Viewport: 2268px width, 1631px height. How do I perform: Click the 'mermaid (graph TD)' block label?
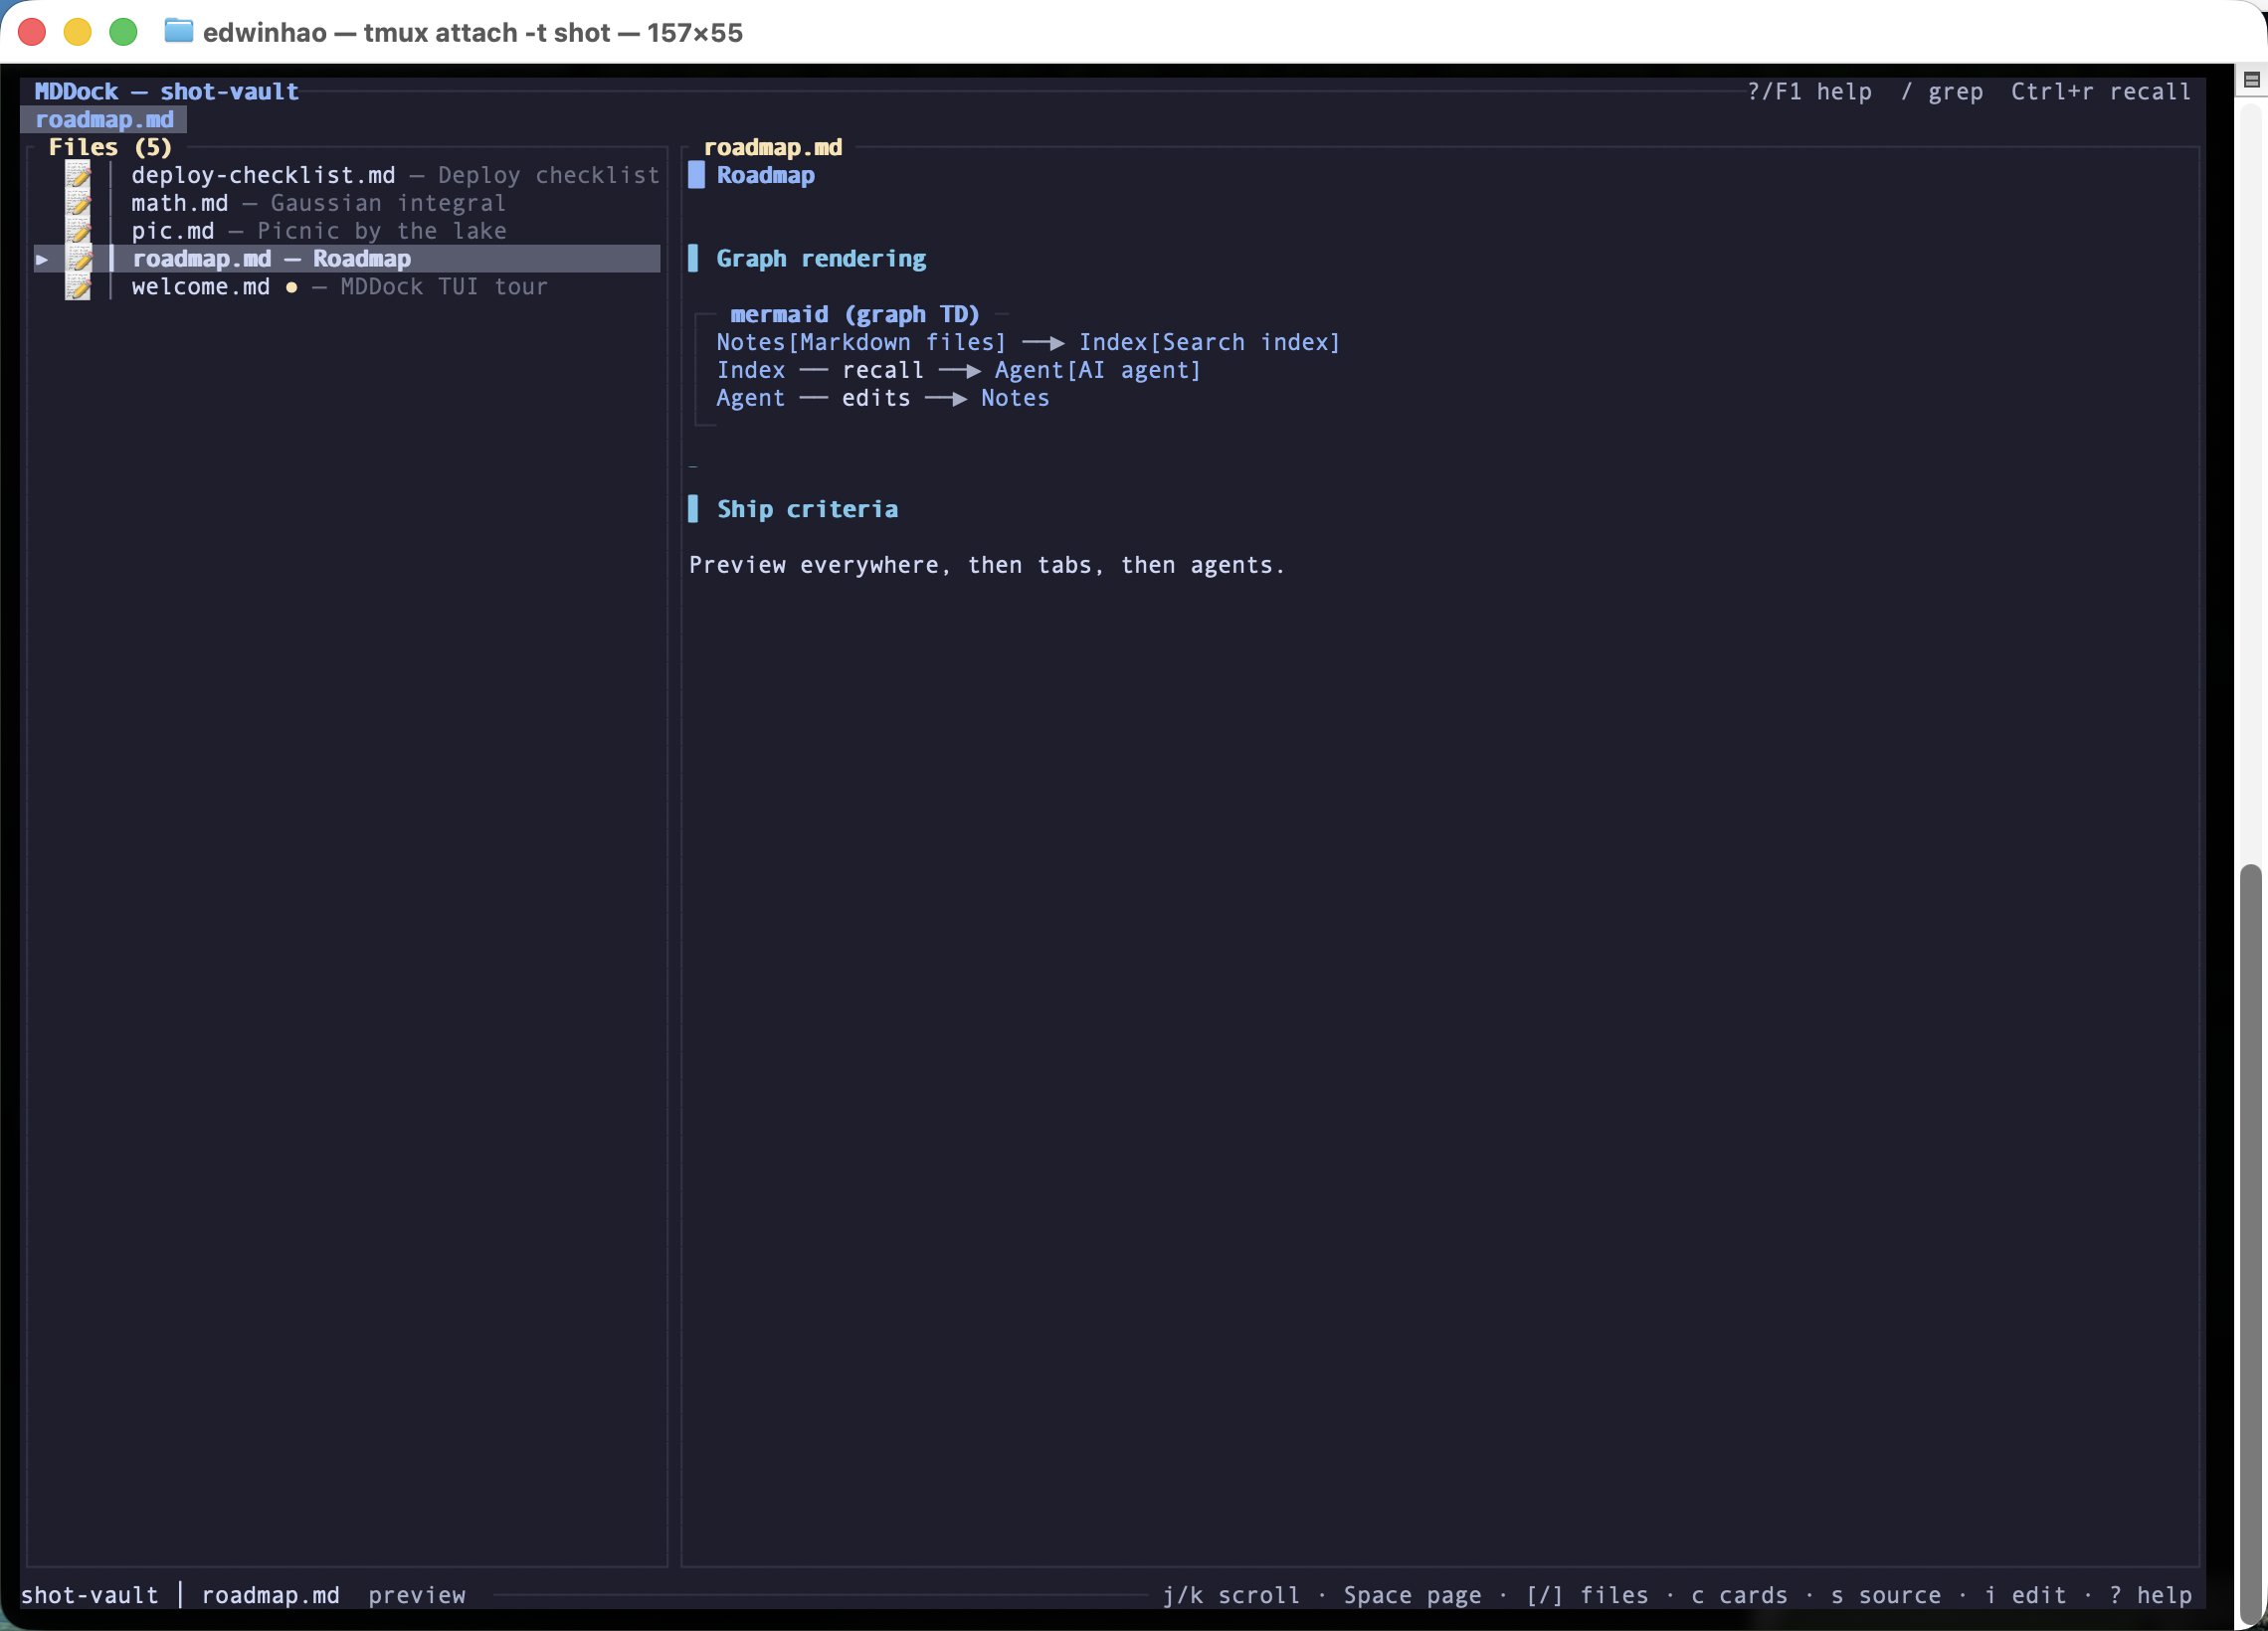pyautogui.click(x=855, y=314)
